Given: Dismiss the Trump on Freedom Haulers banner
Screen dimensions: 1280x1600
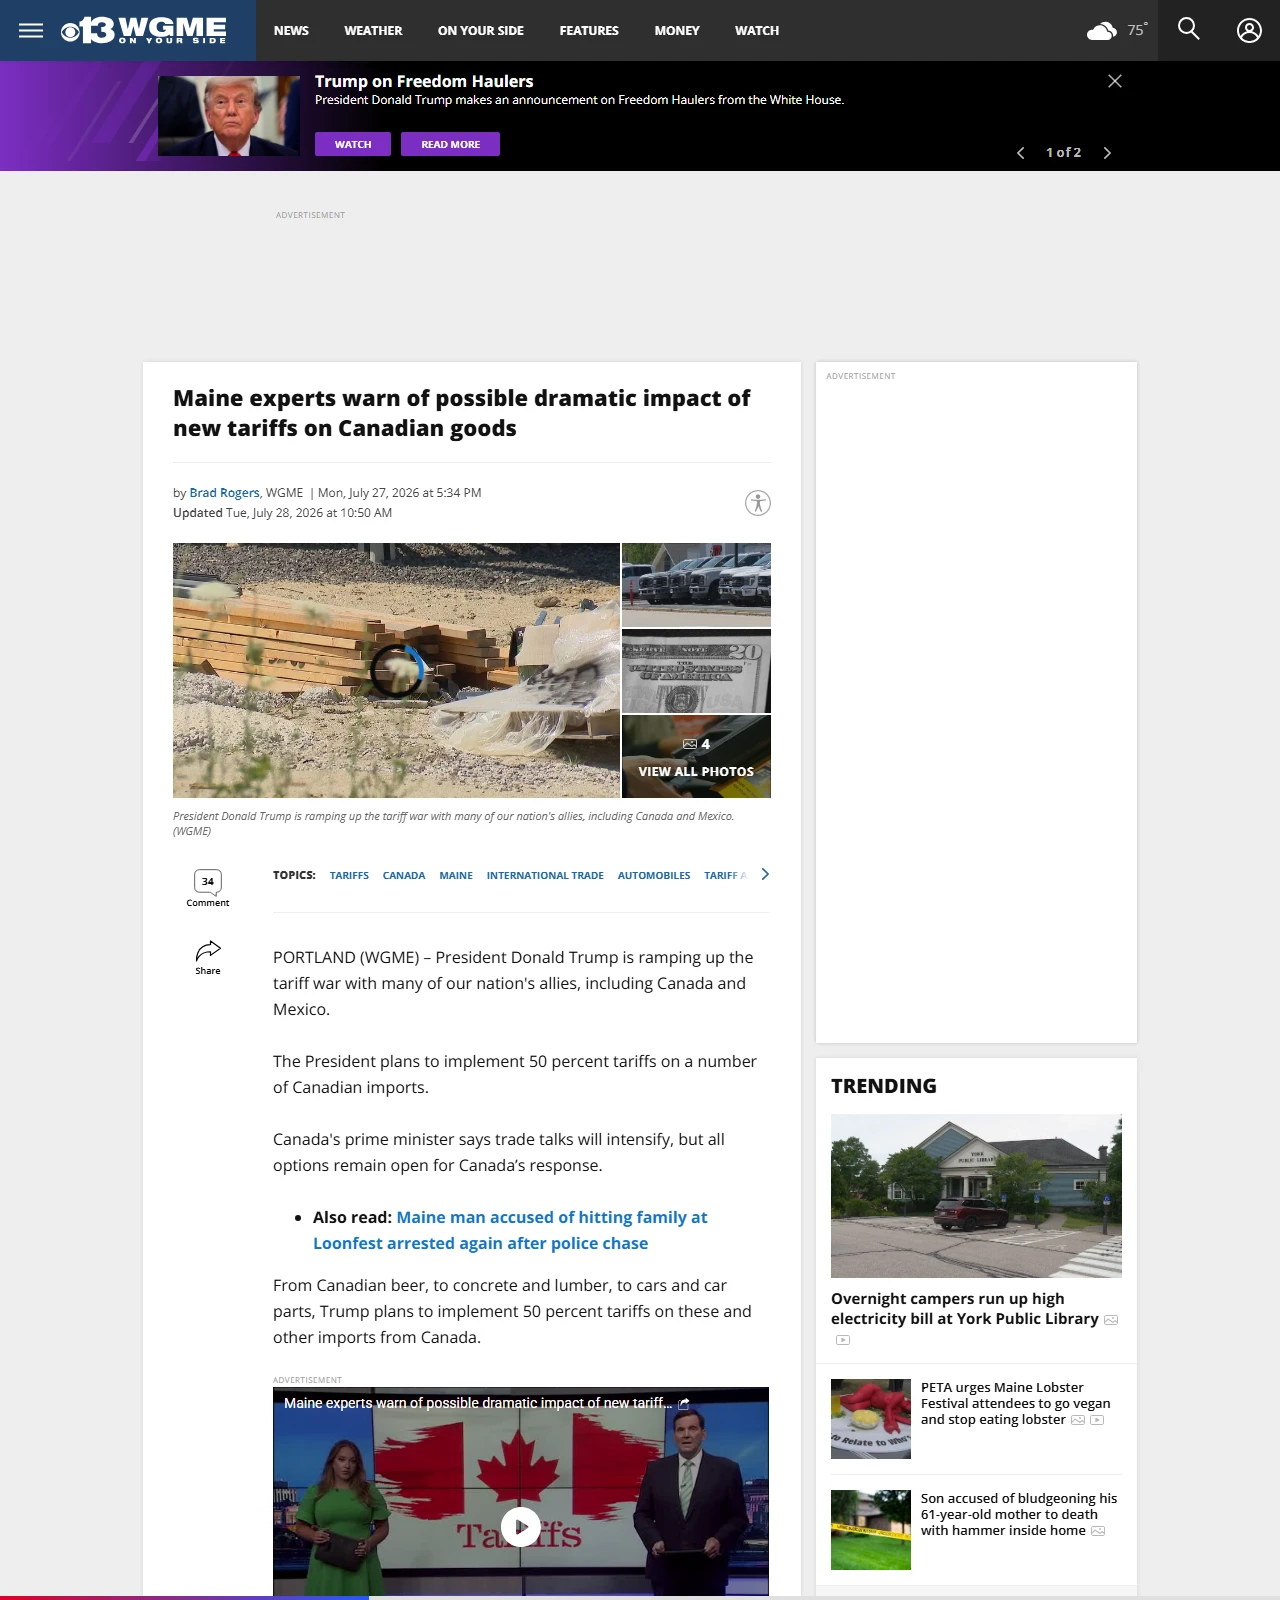Looking at the screenshot, I should 1115,81.
